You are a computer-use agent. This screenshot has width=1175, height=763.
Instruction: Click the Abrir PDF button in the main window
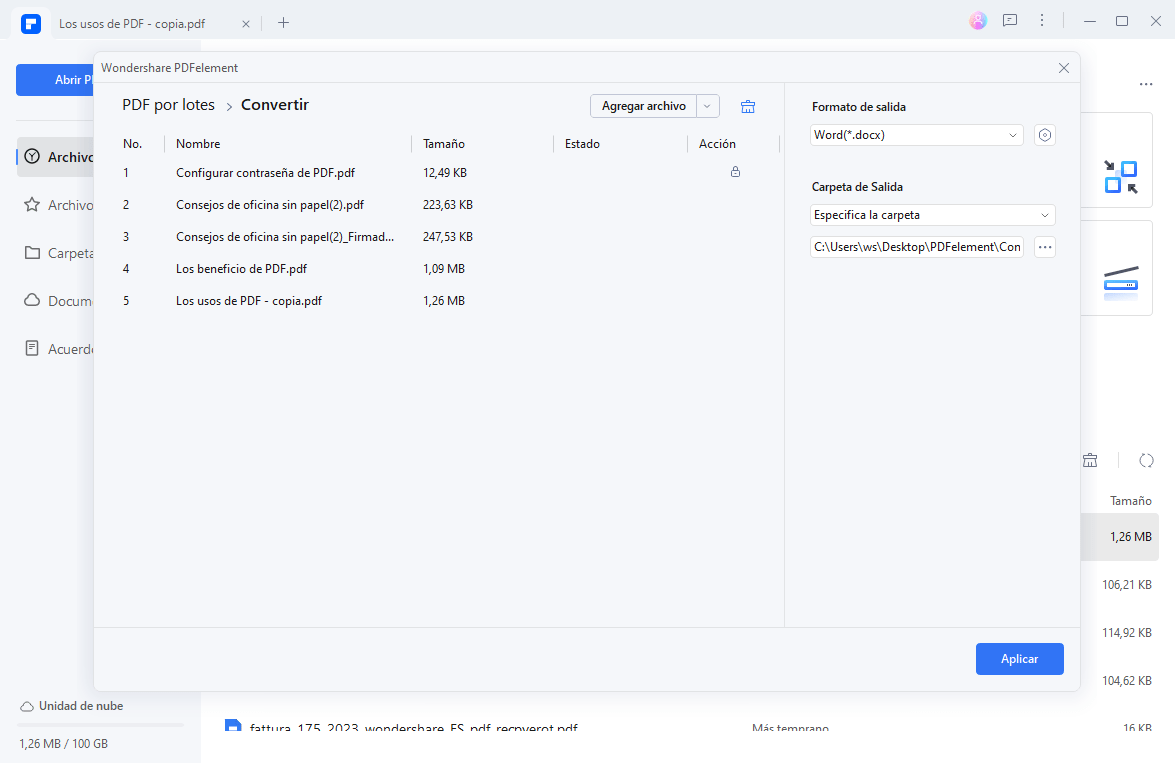(x=55, y=79)
